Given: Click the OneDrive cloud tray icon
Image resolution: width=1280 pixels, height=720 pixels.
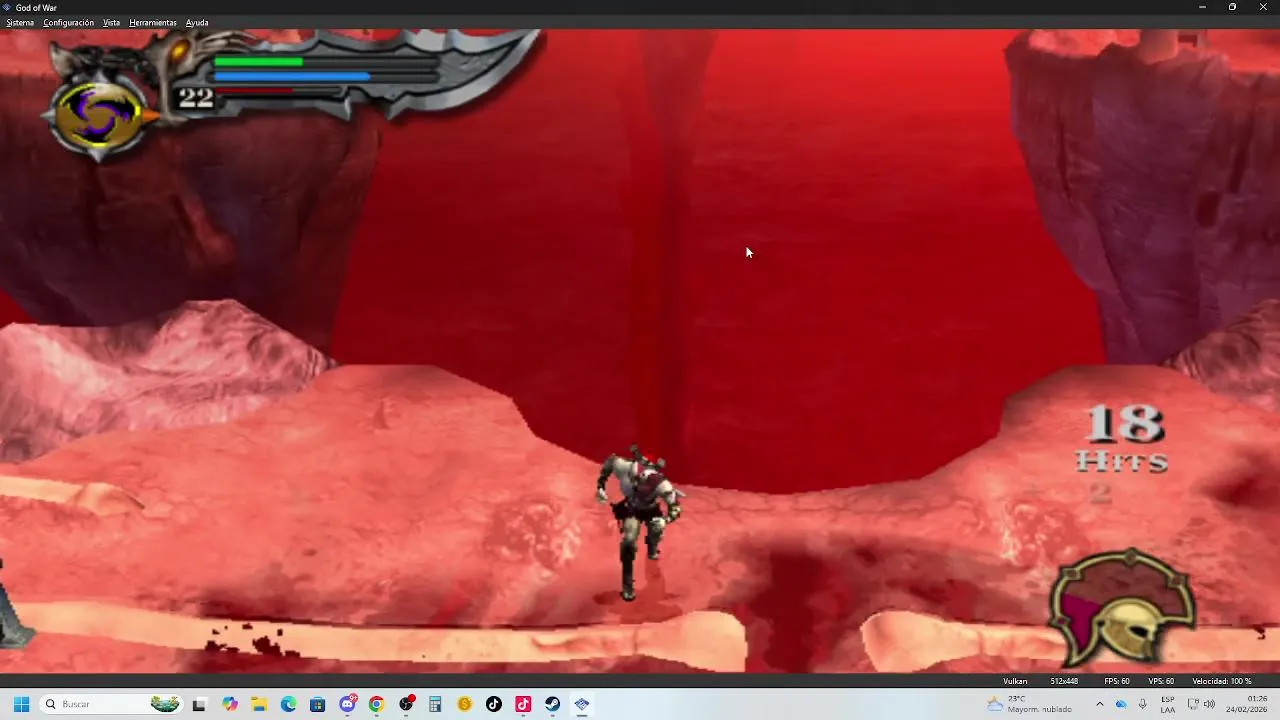Looking at the screenshot, I should point(1120,704).
